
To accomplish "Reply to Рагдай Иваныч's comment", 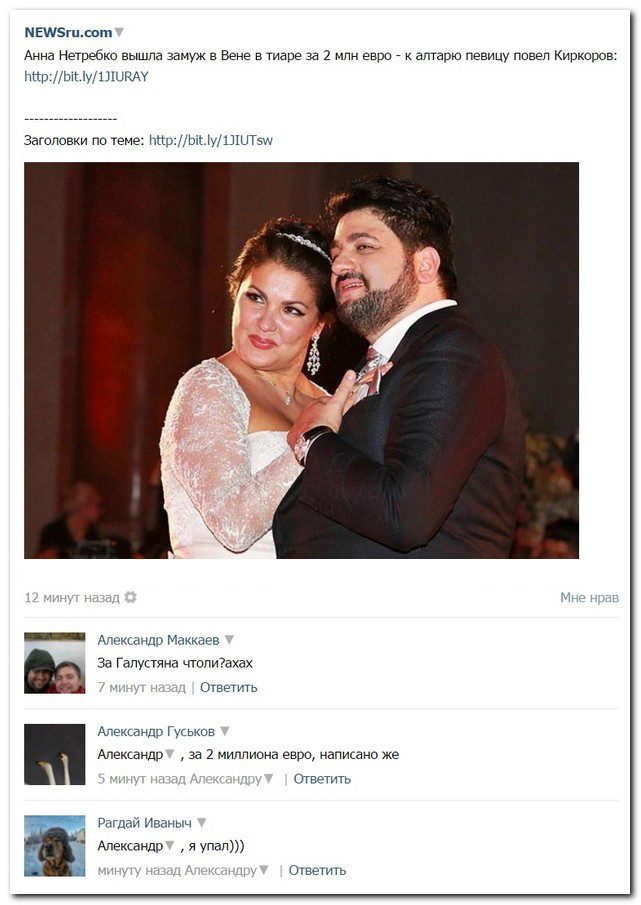I will (x=317, y=870).
